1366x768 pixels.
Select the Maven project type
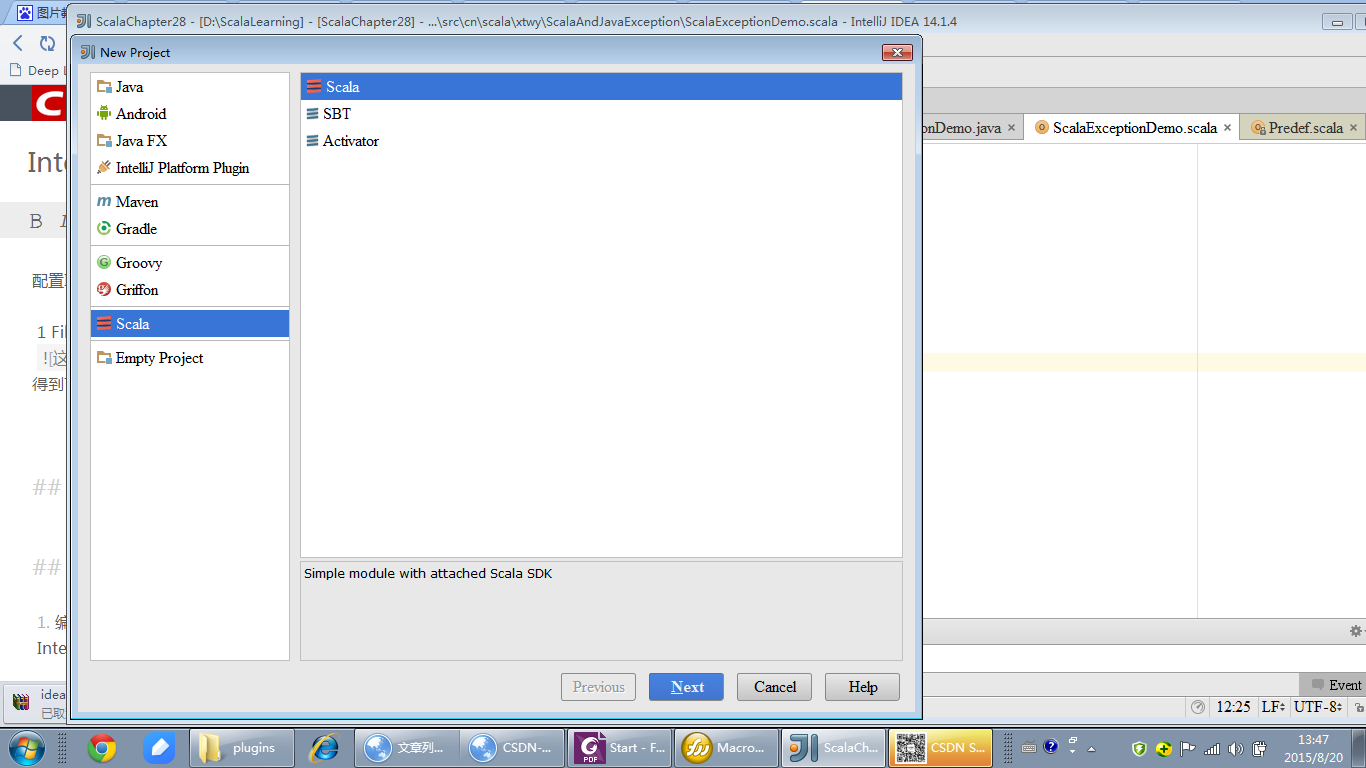click(x=190, y=202)
